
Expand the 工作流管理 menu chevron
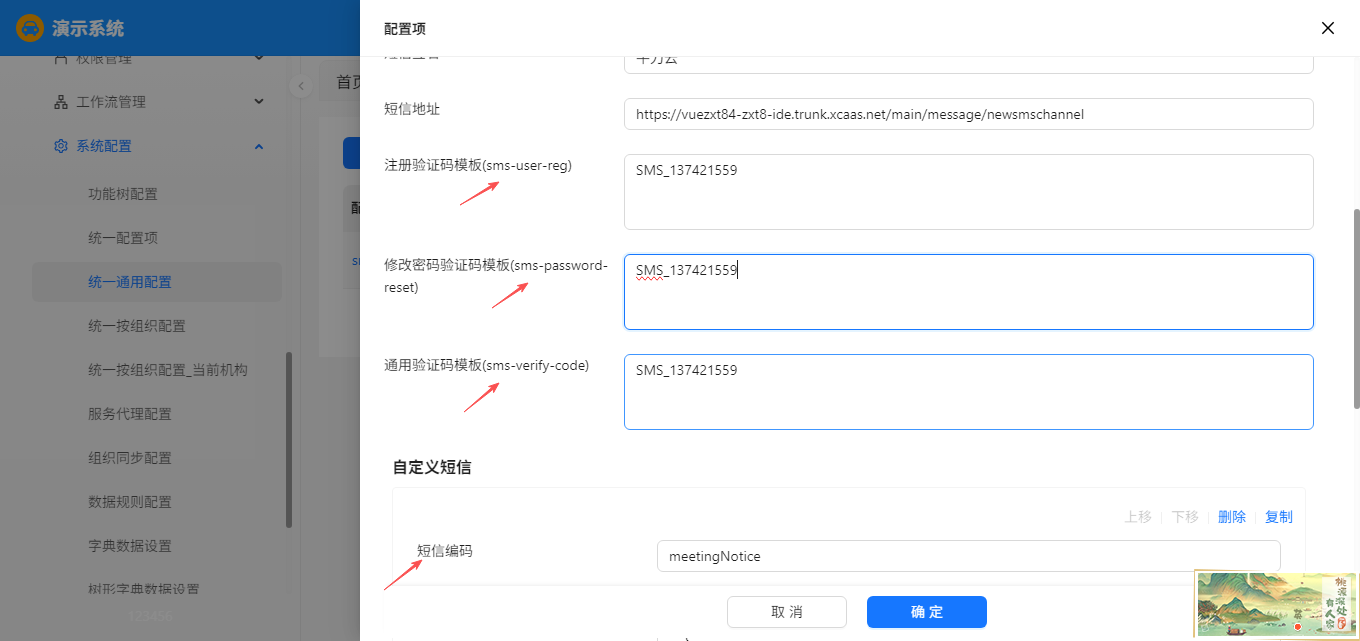click(x=259, y=102)
